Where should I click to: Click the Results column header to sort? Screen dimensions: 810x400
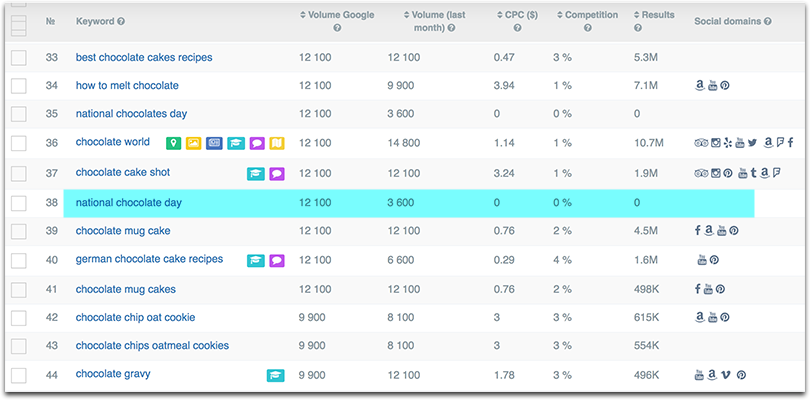click(x=654, y=15)
